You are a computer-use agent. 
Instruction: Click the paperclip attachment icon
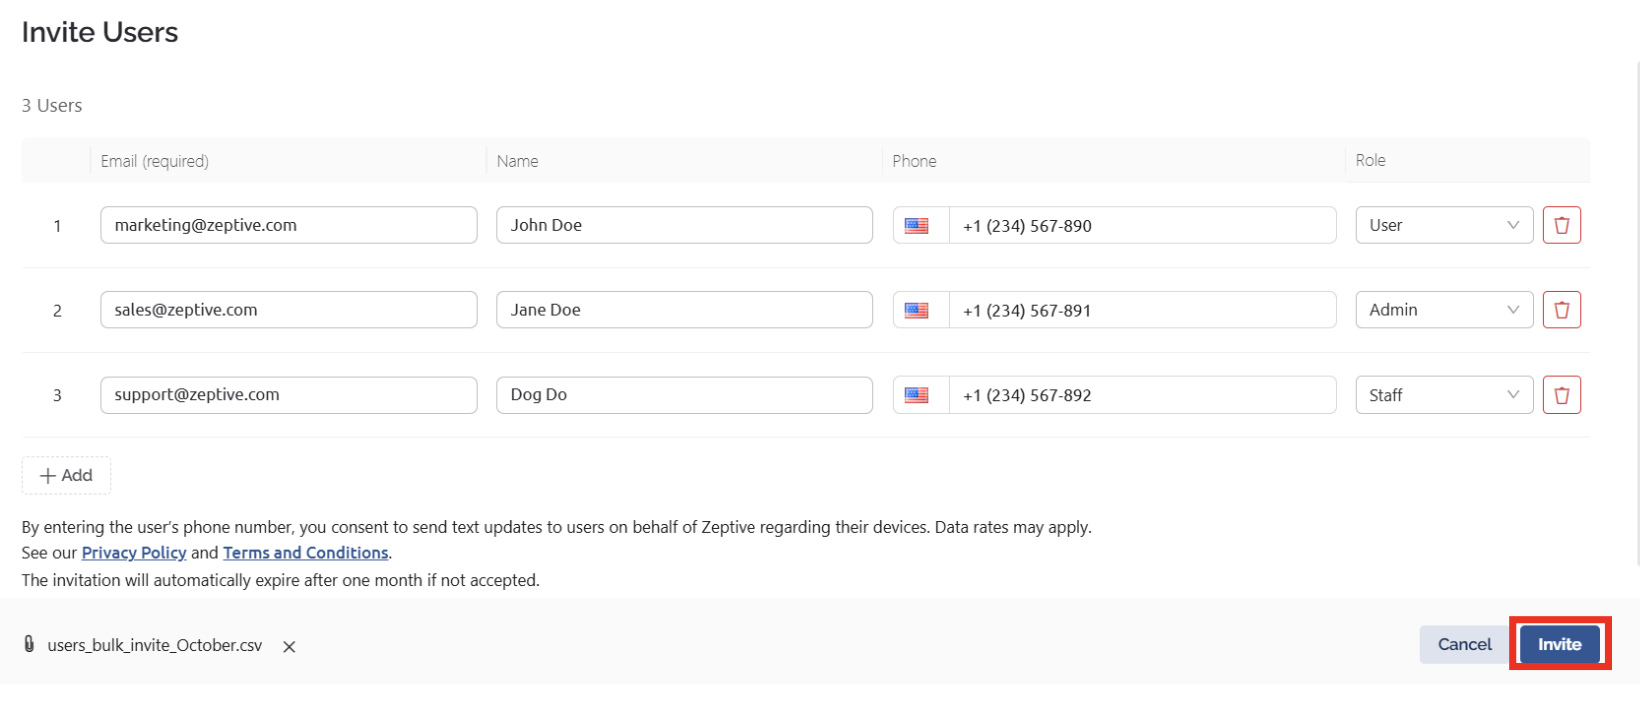[29, 644]
